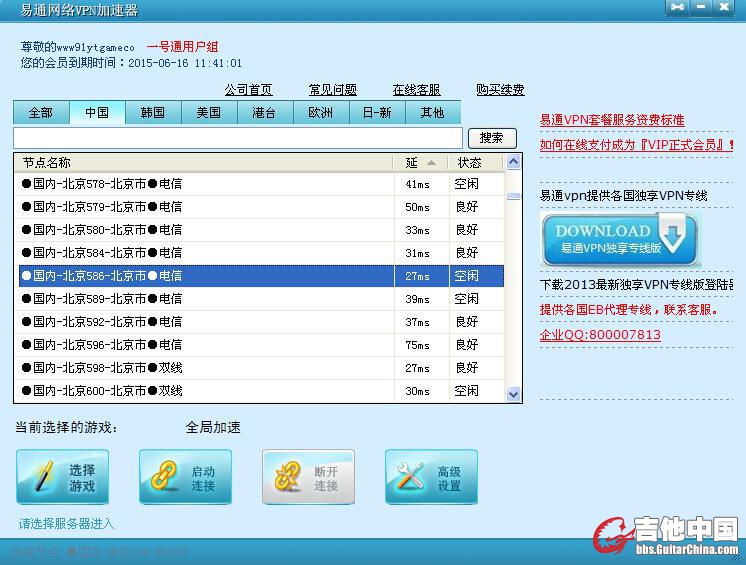Sort by the 节点名称 column header

(x=204, y=163)
